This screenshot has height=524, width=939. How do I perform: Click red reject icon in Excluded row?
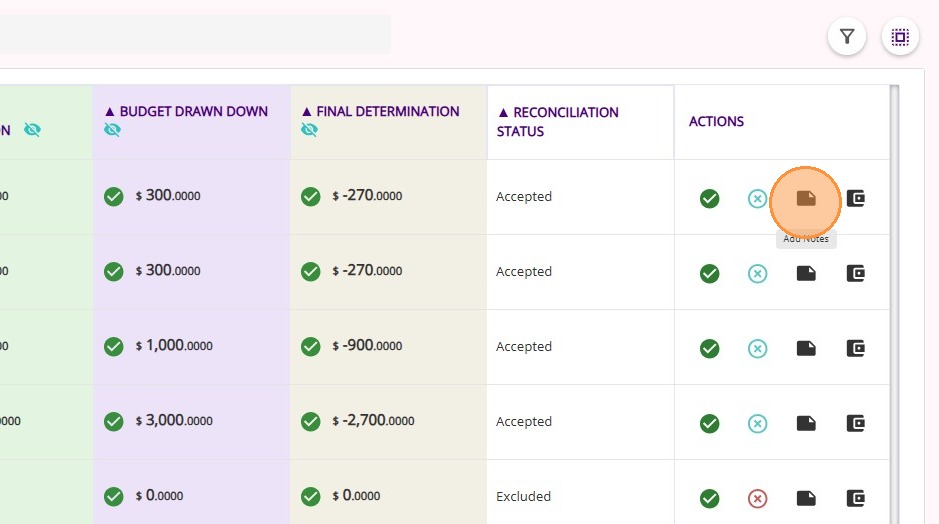[758, 498]
